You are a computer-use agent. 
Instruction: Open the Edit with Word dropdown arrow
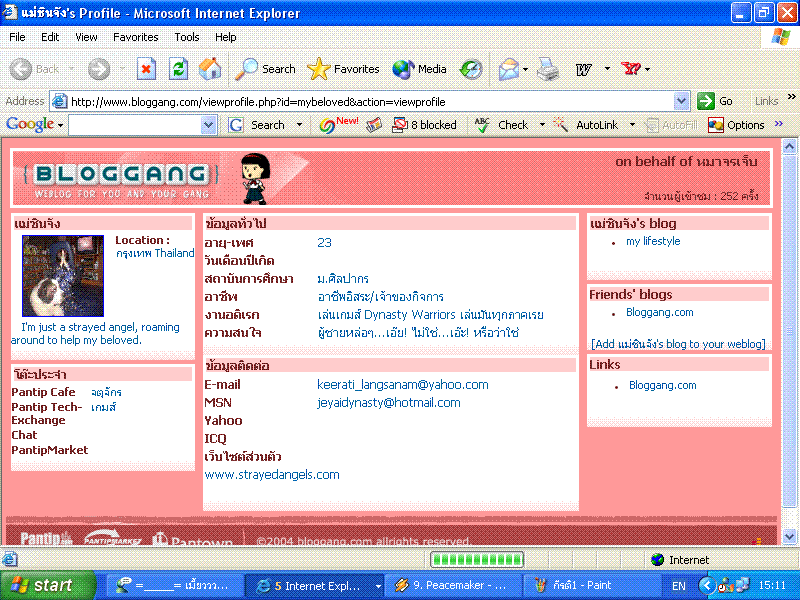pos(607,68)
